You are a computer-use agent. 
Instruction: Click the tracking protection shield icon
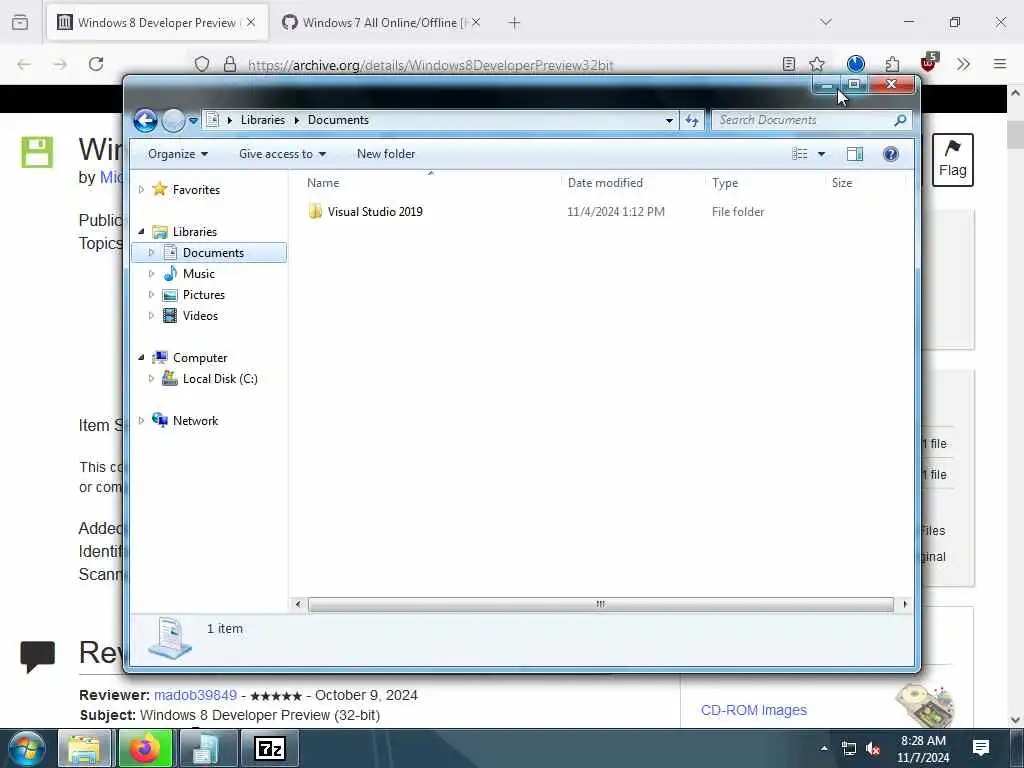[x=202, y=64]
